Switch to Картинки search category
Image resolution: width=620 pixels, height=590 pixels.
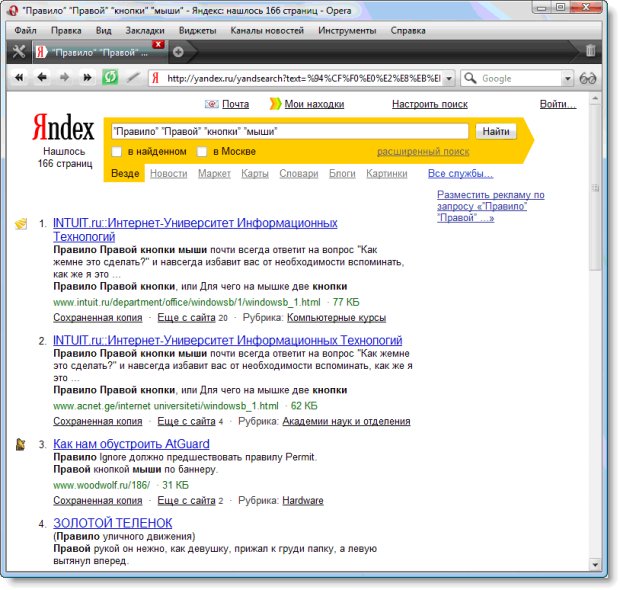pos(387,174)
